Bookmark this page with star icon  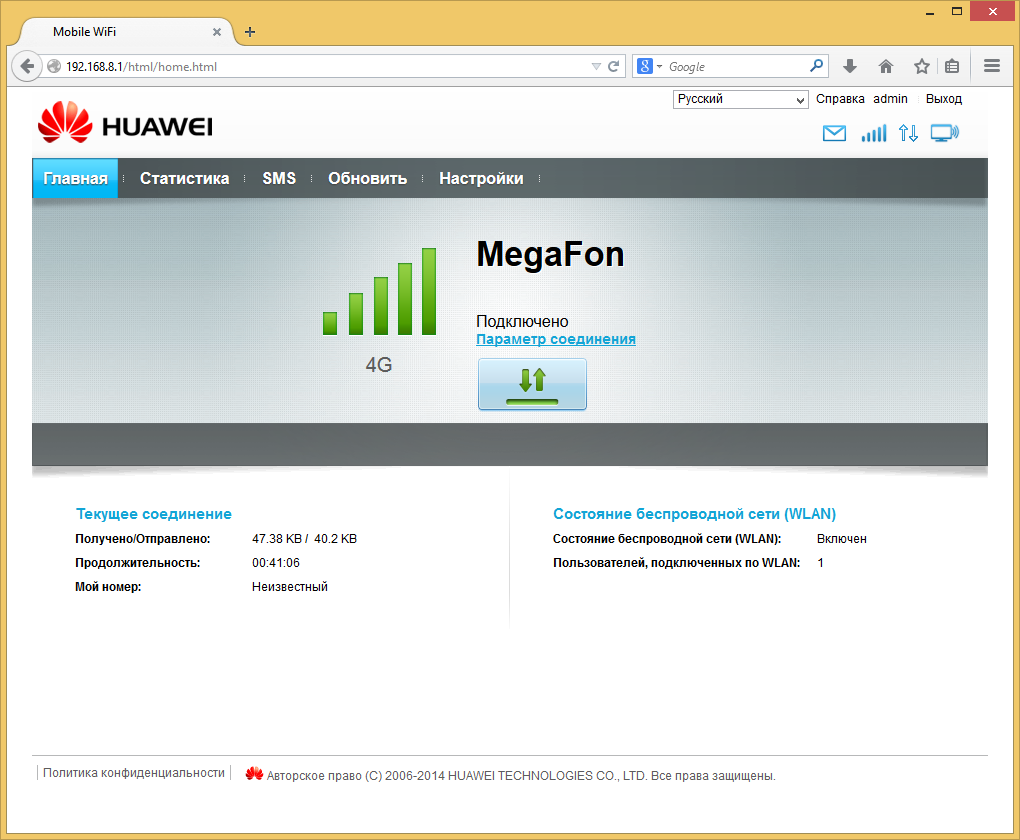921,66
